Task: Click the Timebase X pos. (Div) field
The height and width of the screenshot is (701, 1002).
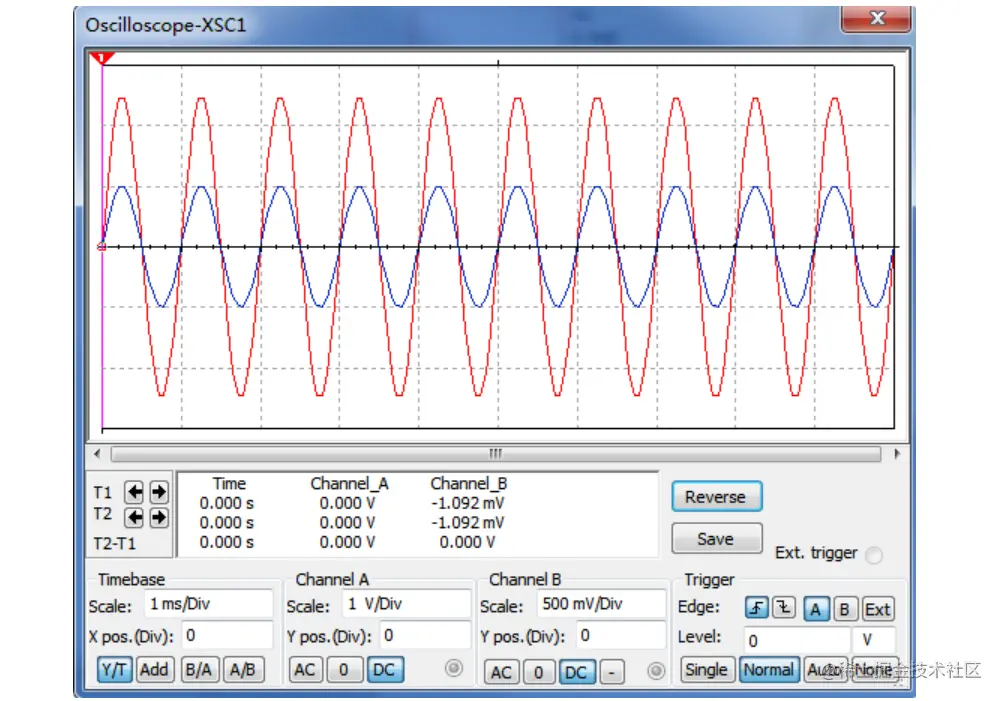Action: coord(226,636)
